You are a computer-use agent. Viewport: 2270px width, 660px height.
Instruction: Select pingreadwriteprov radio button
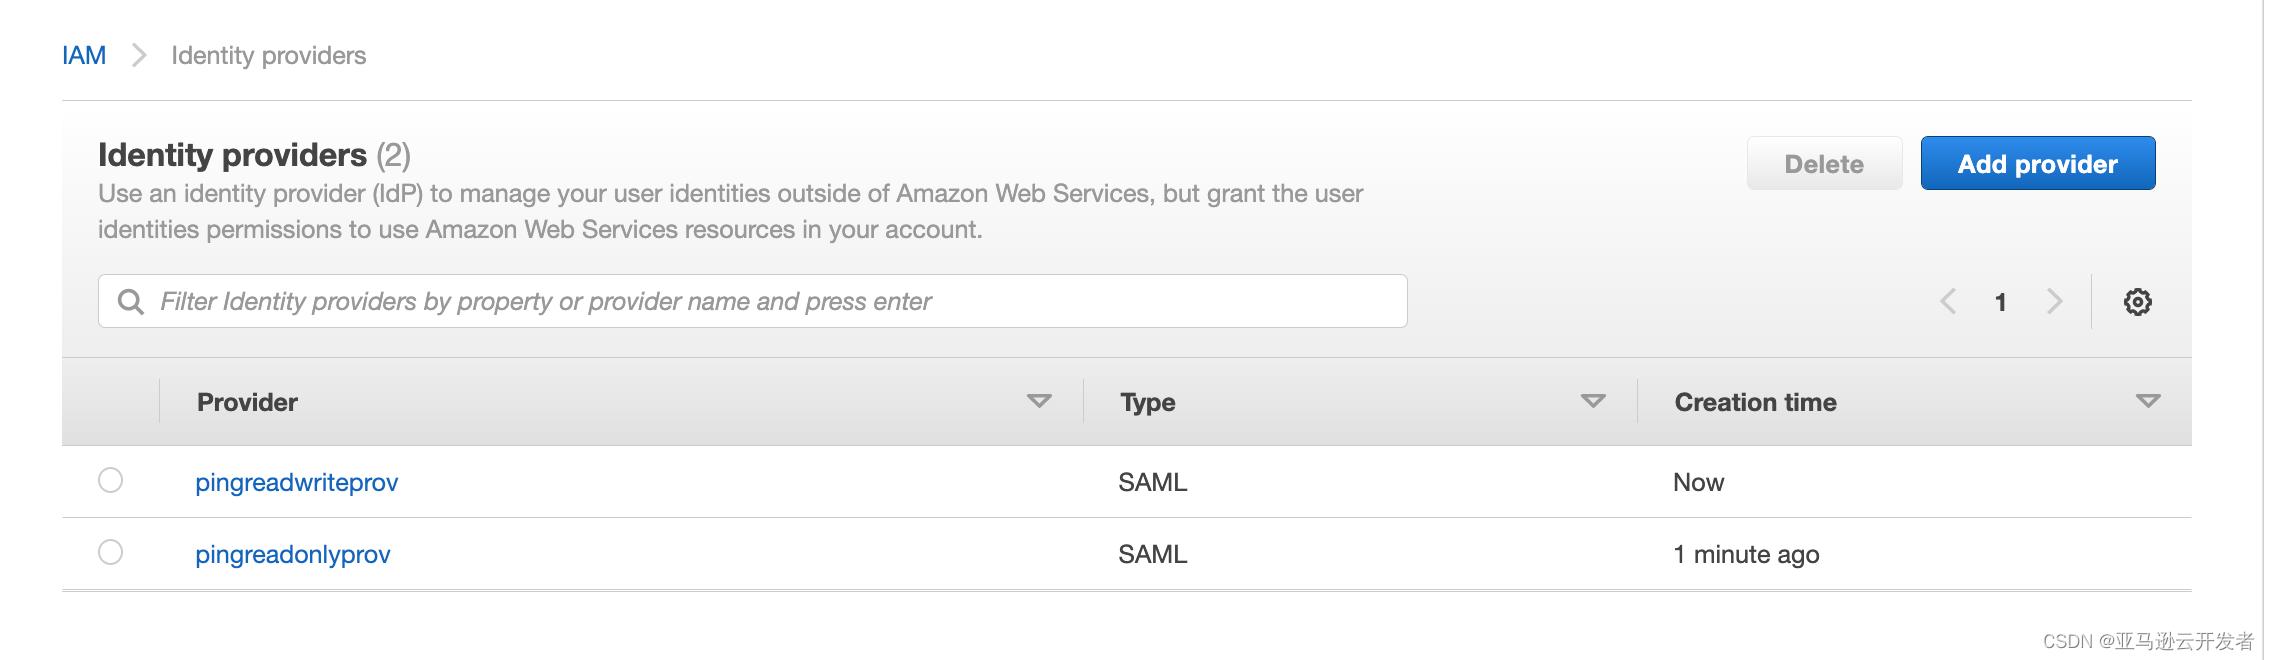pyautogui.click(x=111, y=481)
